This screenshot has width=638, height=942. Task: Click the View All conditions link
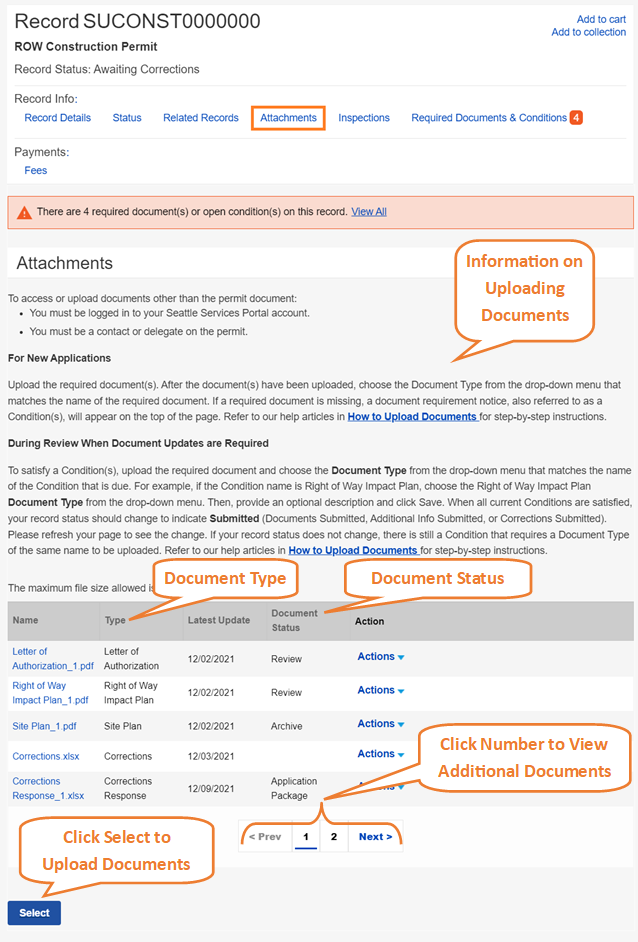[369, 212]
